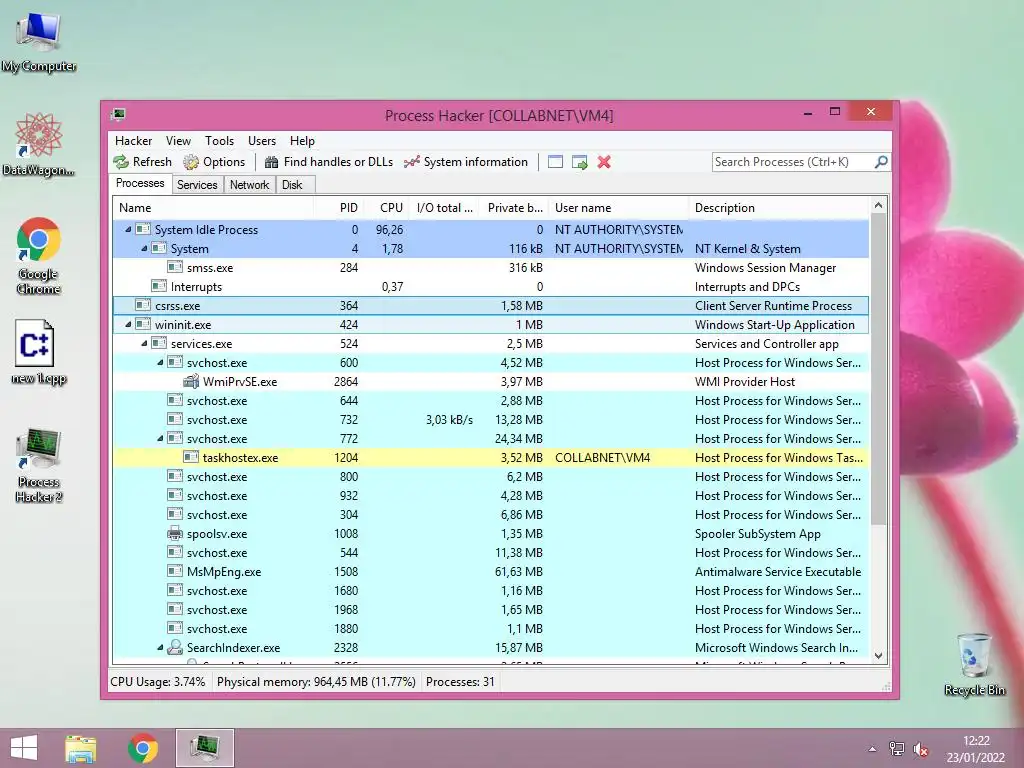
Task: Collapse the services.exe tree node
Action: click(144, 343)
